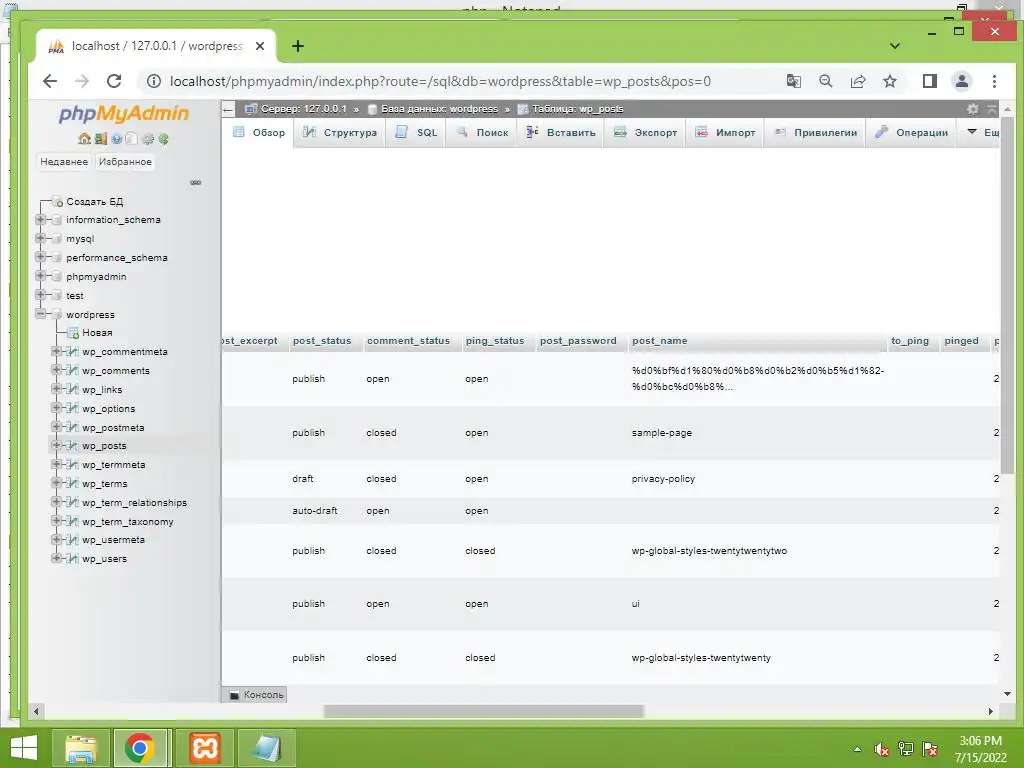1024x768 pixels.
Task: Open the Экспорт tab
Action: click(x=645, y=133)
